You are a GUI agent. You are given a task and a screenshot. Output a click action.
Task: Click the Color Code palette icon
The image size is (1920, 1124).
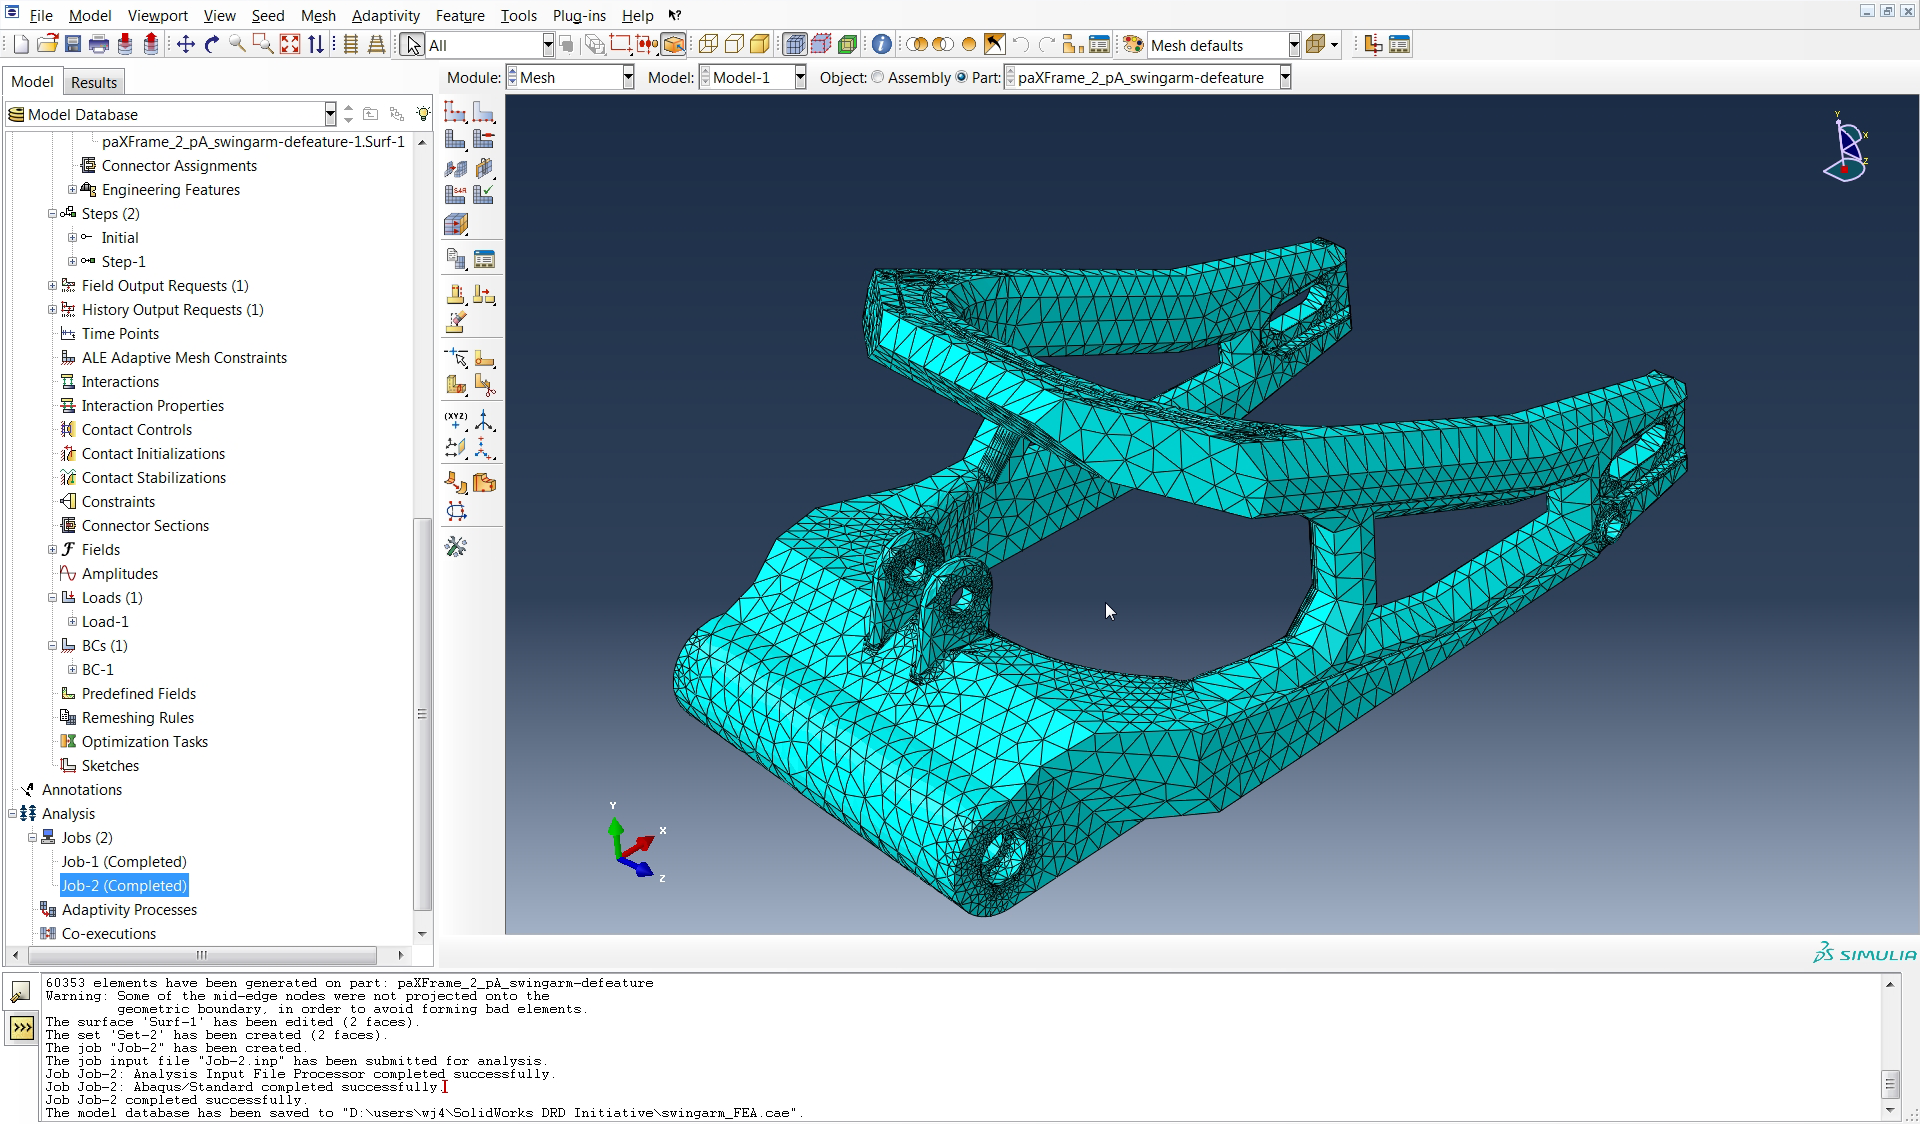tap(1133, 44)
